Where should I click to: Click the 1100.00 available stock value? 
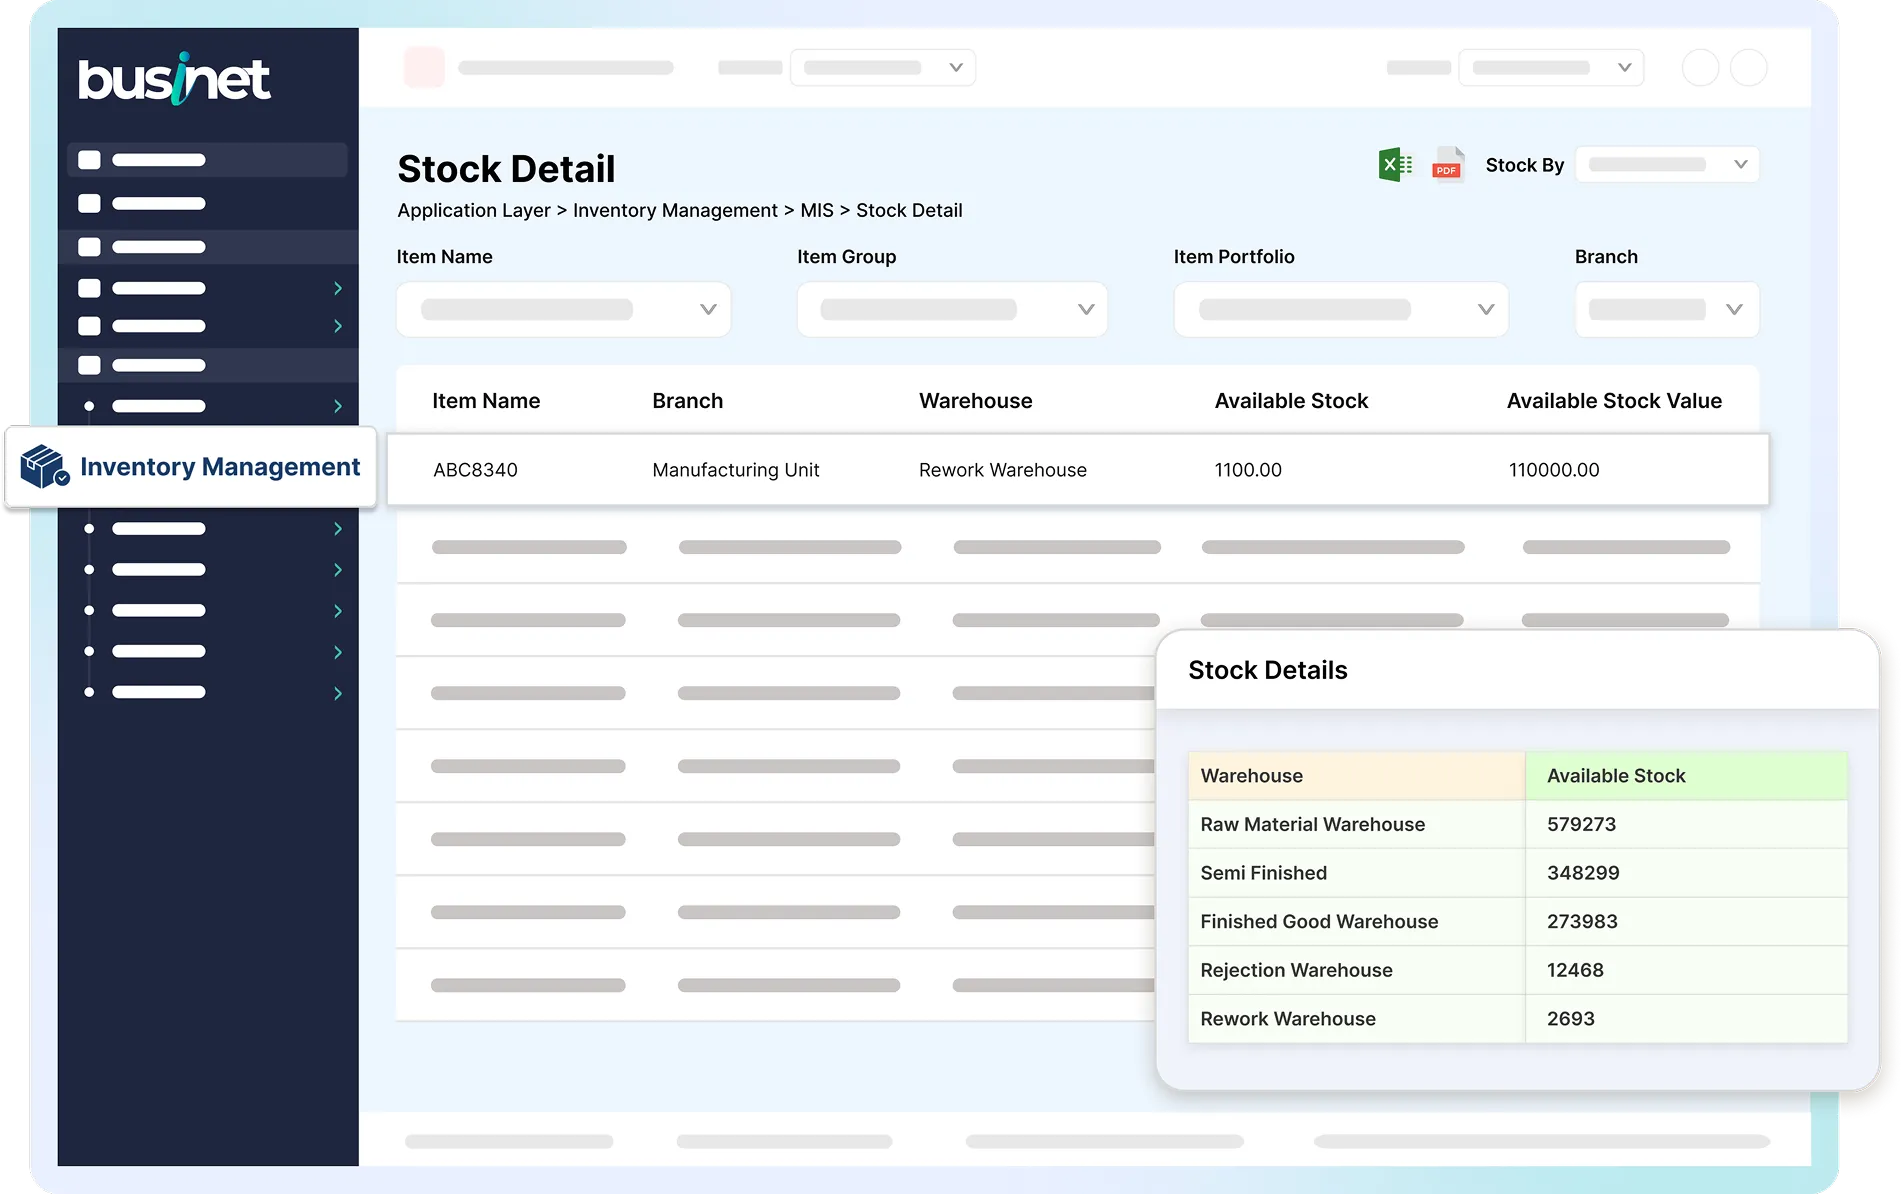pyautogui.click(x=1248, y=470)
